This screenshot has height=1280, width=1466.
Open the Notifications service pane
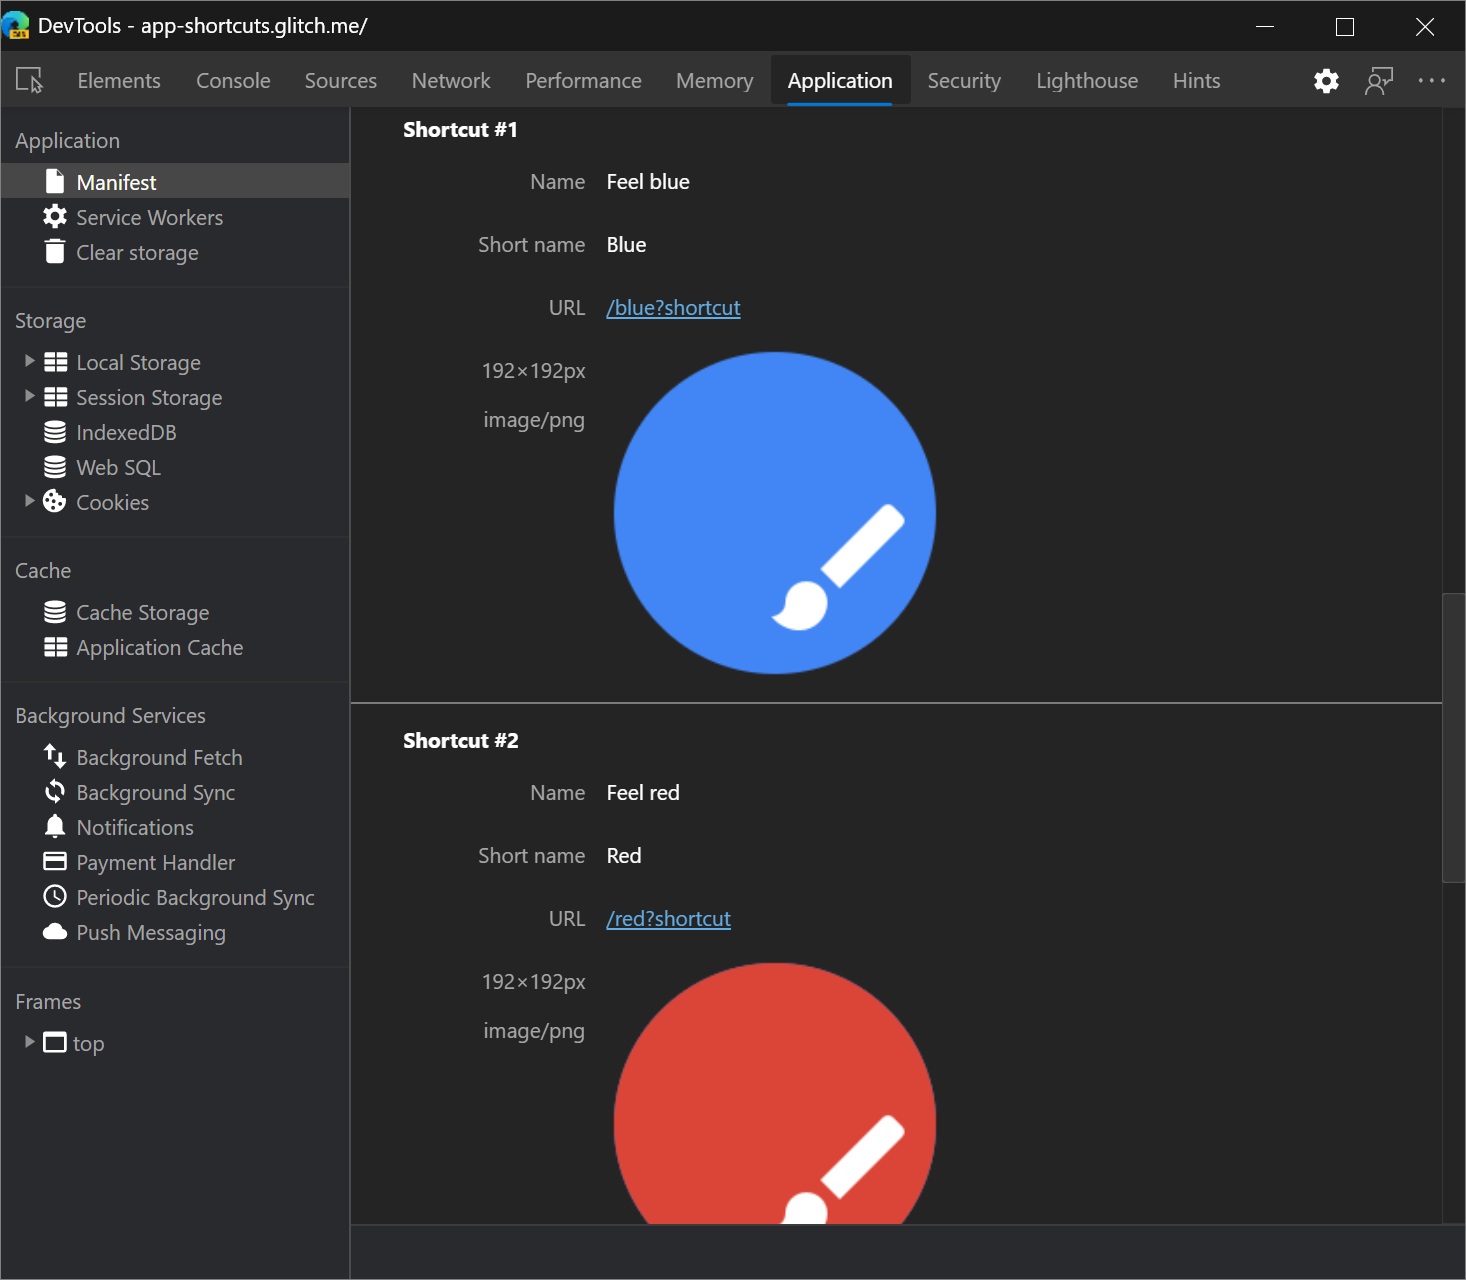135,827
